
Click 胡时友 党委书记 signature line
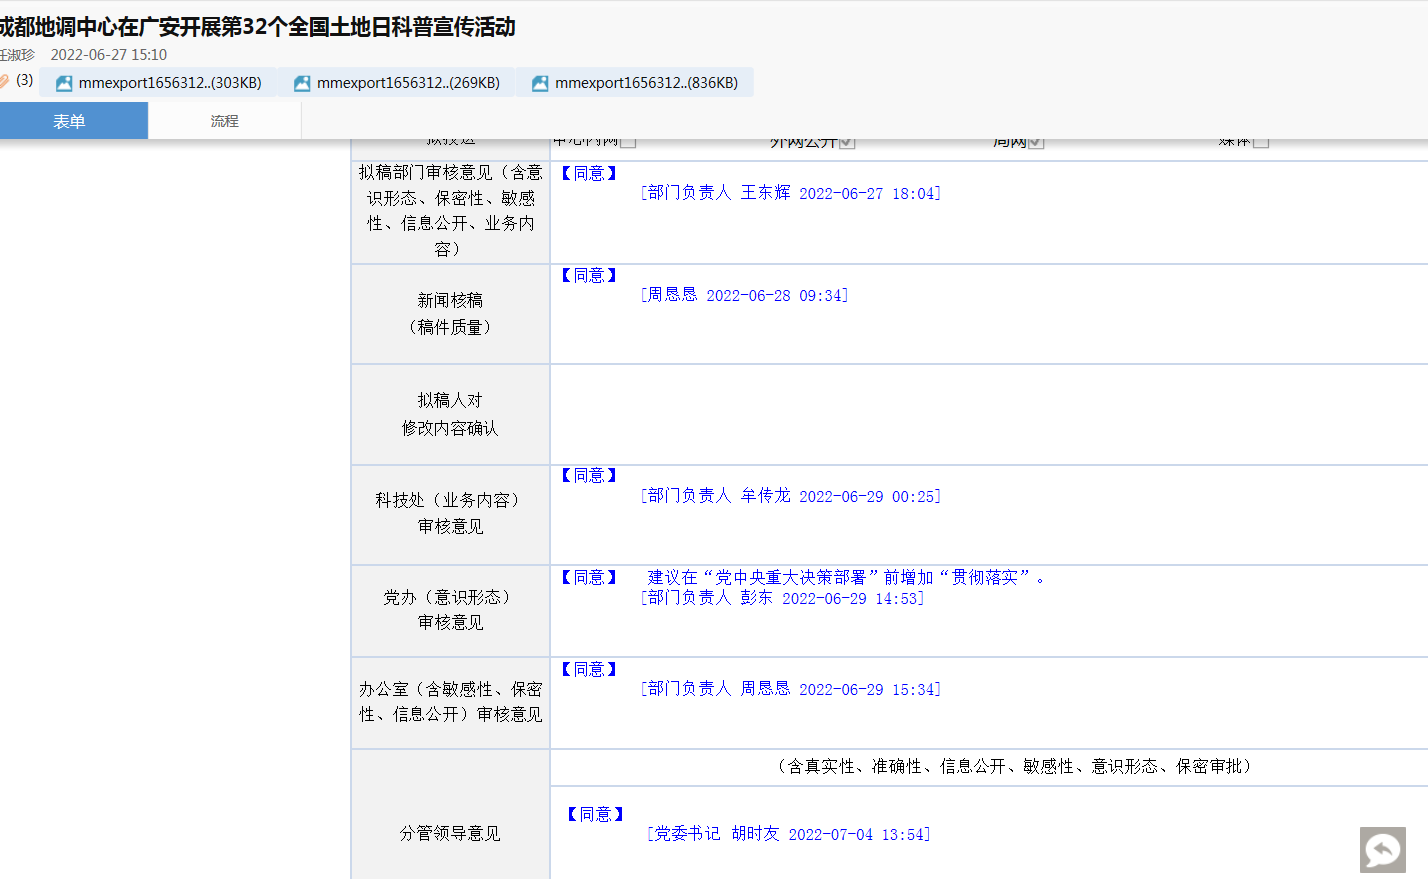click(x=788, y=834)
